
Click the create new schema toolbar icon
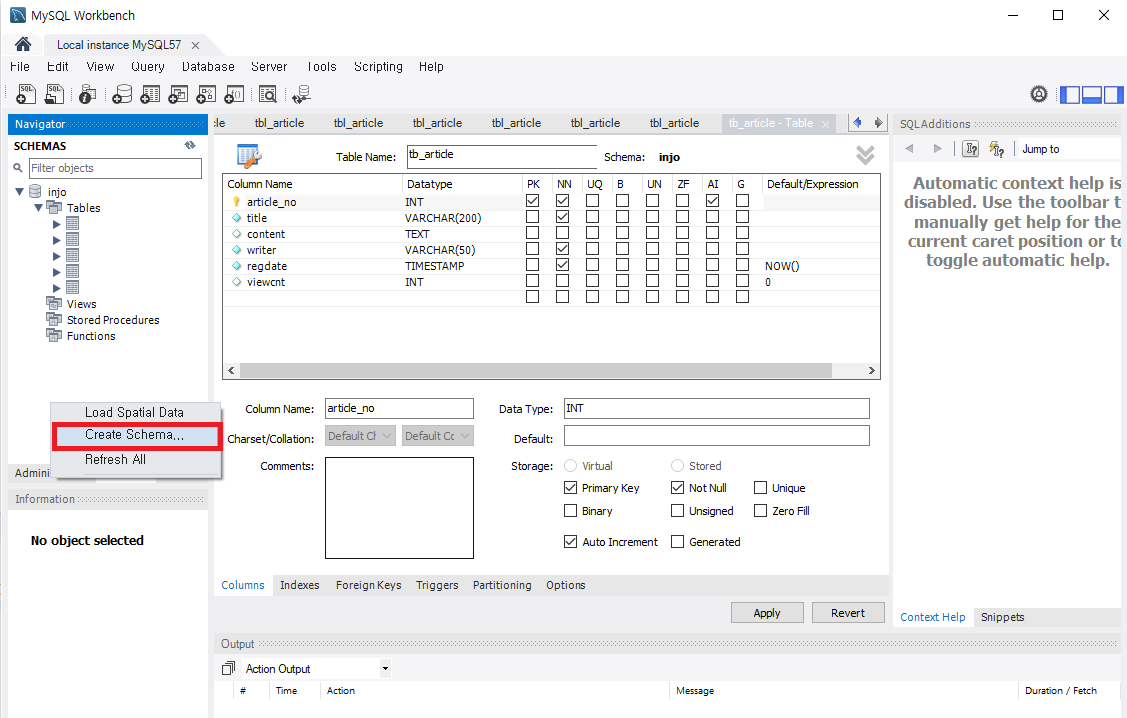click(x=122, y=94)
